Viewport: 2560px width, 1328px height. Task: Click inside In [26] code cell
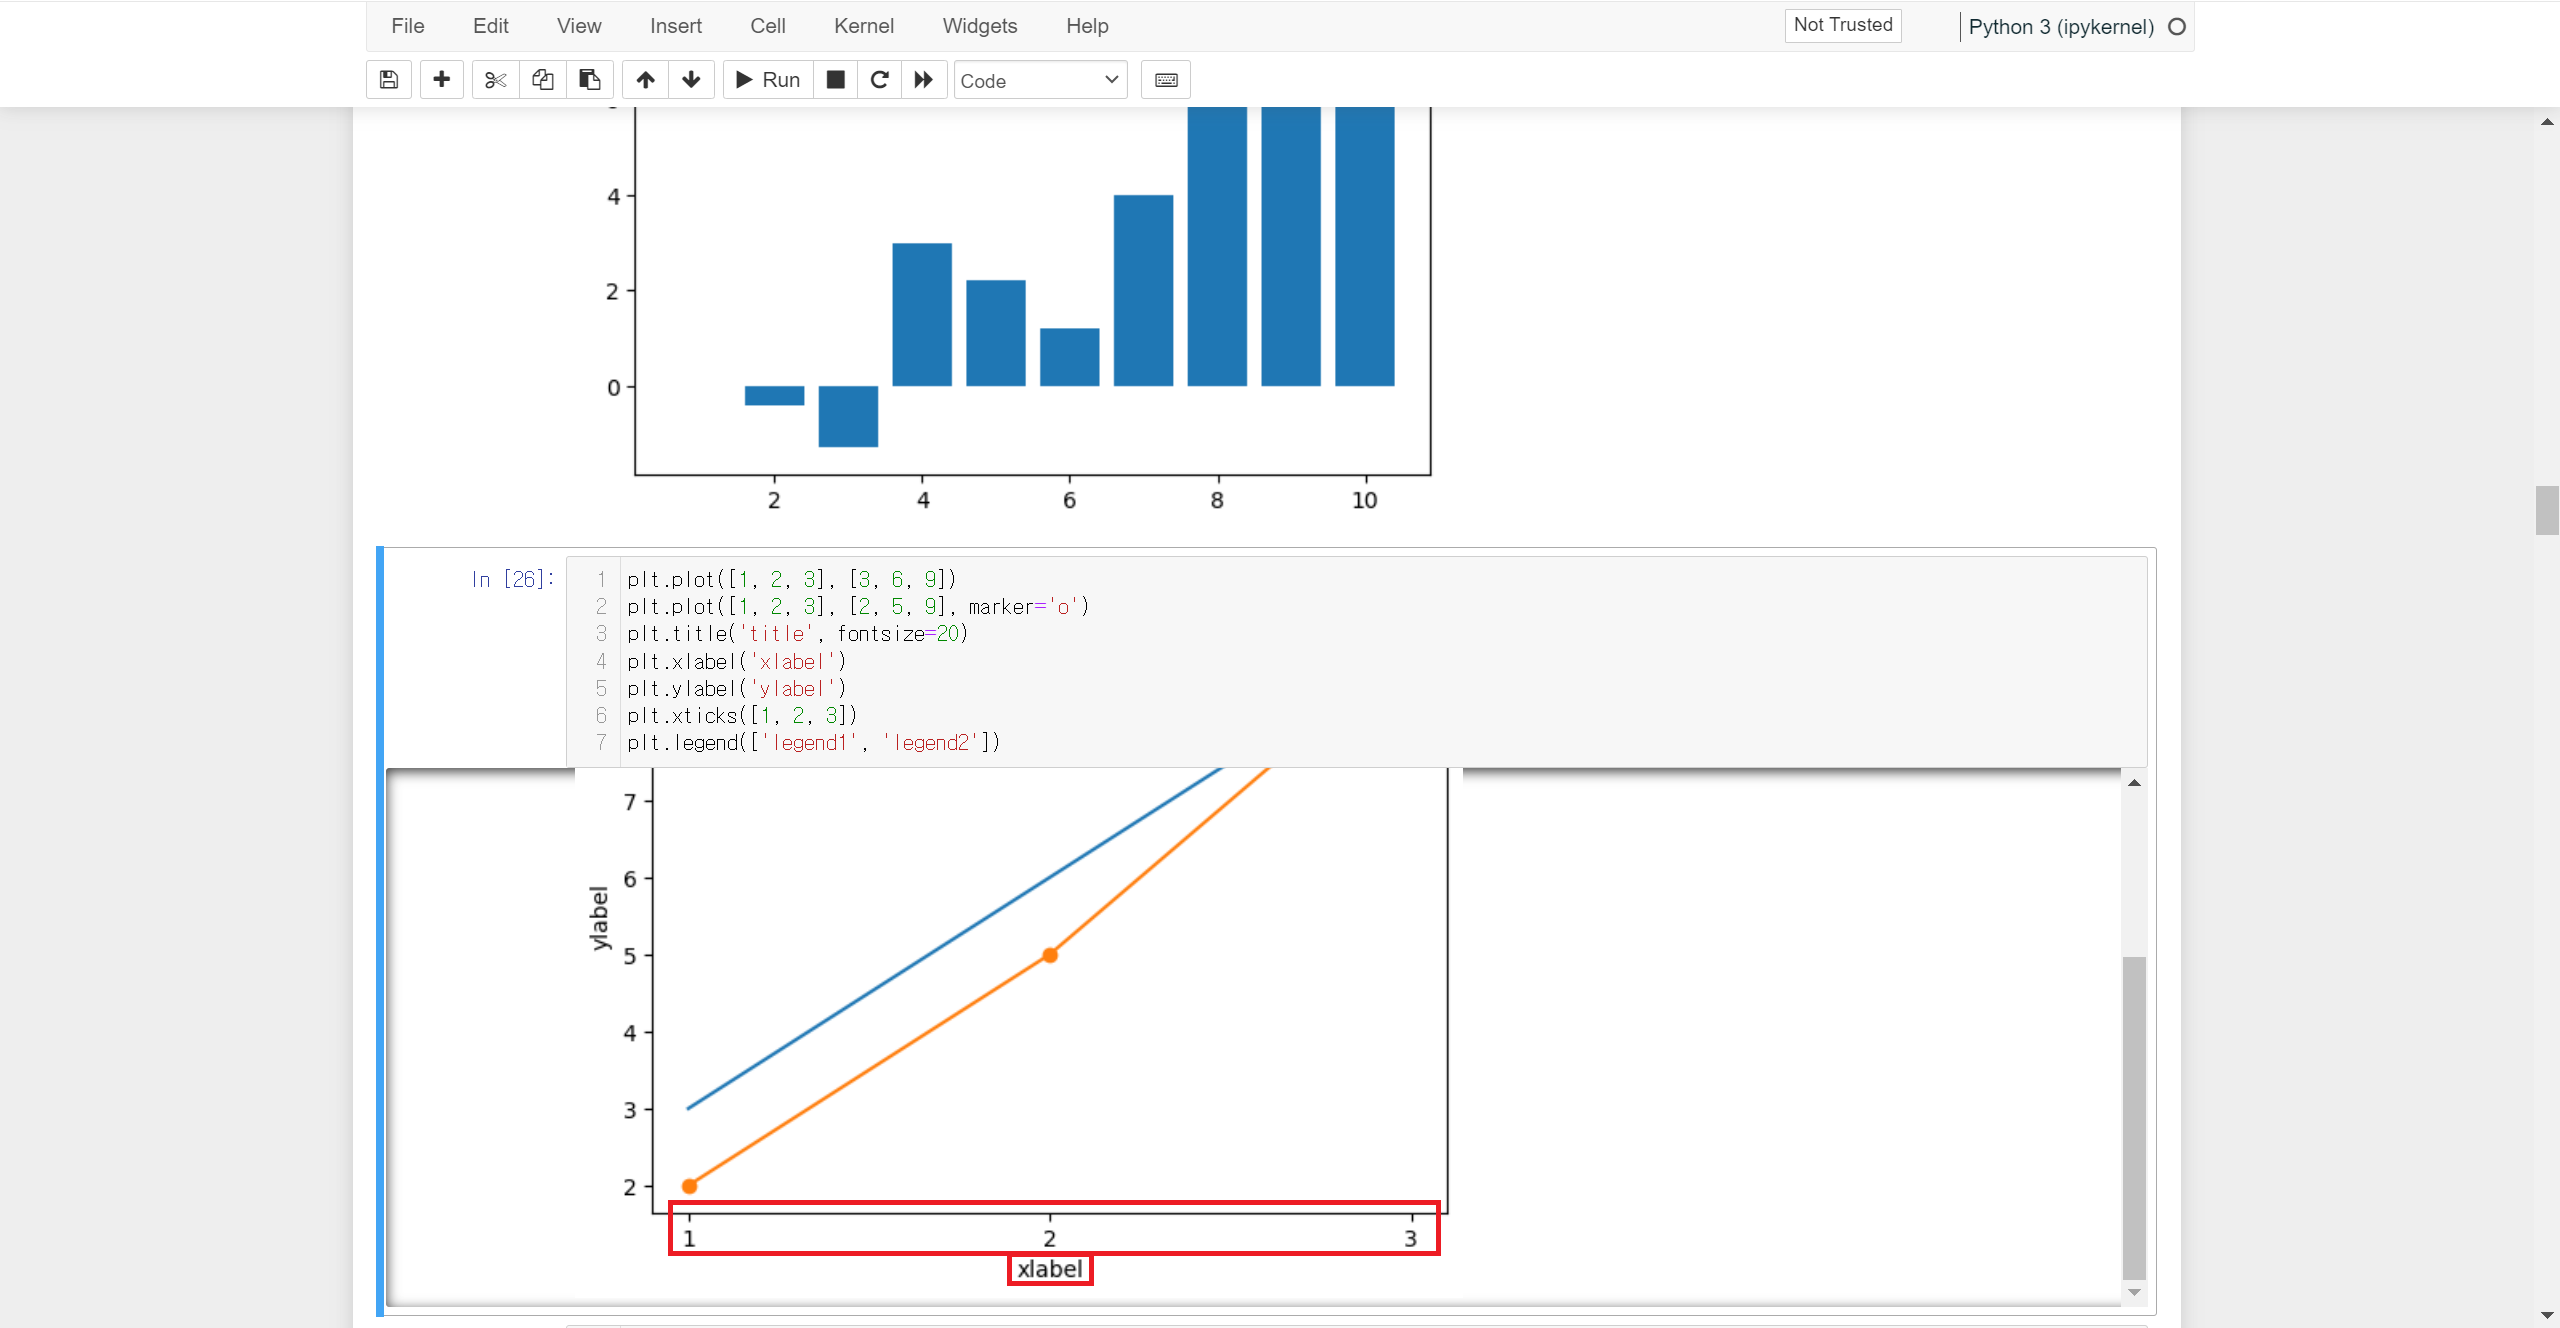coord(1300,661)
